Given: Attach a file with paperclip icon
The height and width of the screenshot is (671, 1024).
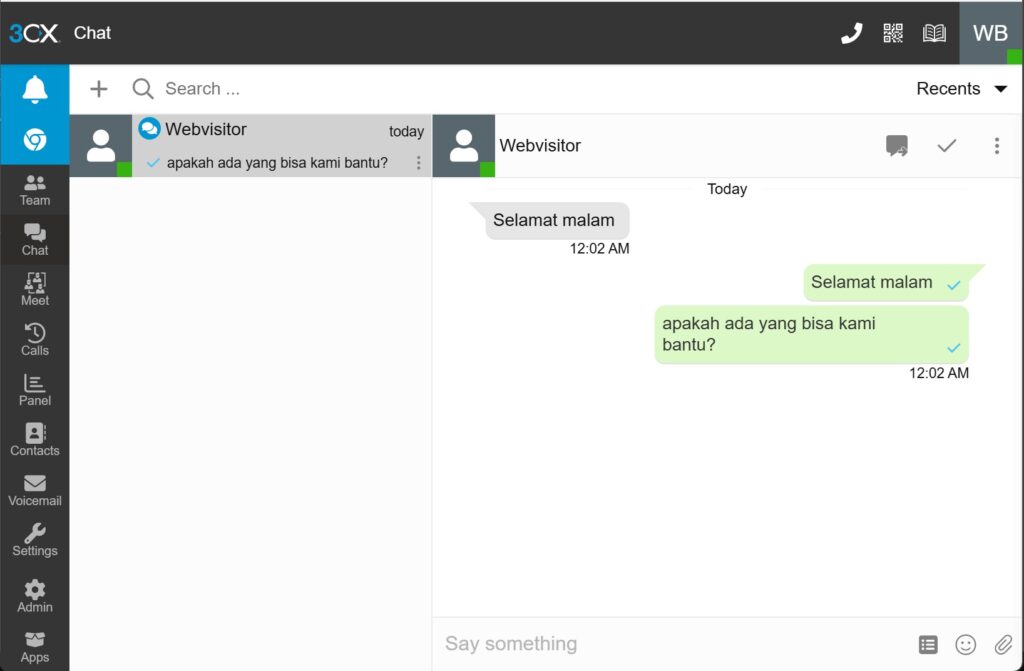Looking at the screenshot, I should 1003,645.
